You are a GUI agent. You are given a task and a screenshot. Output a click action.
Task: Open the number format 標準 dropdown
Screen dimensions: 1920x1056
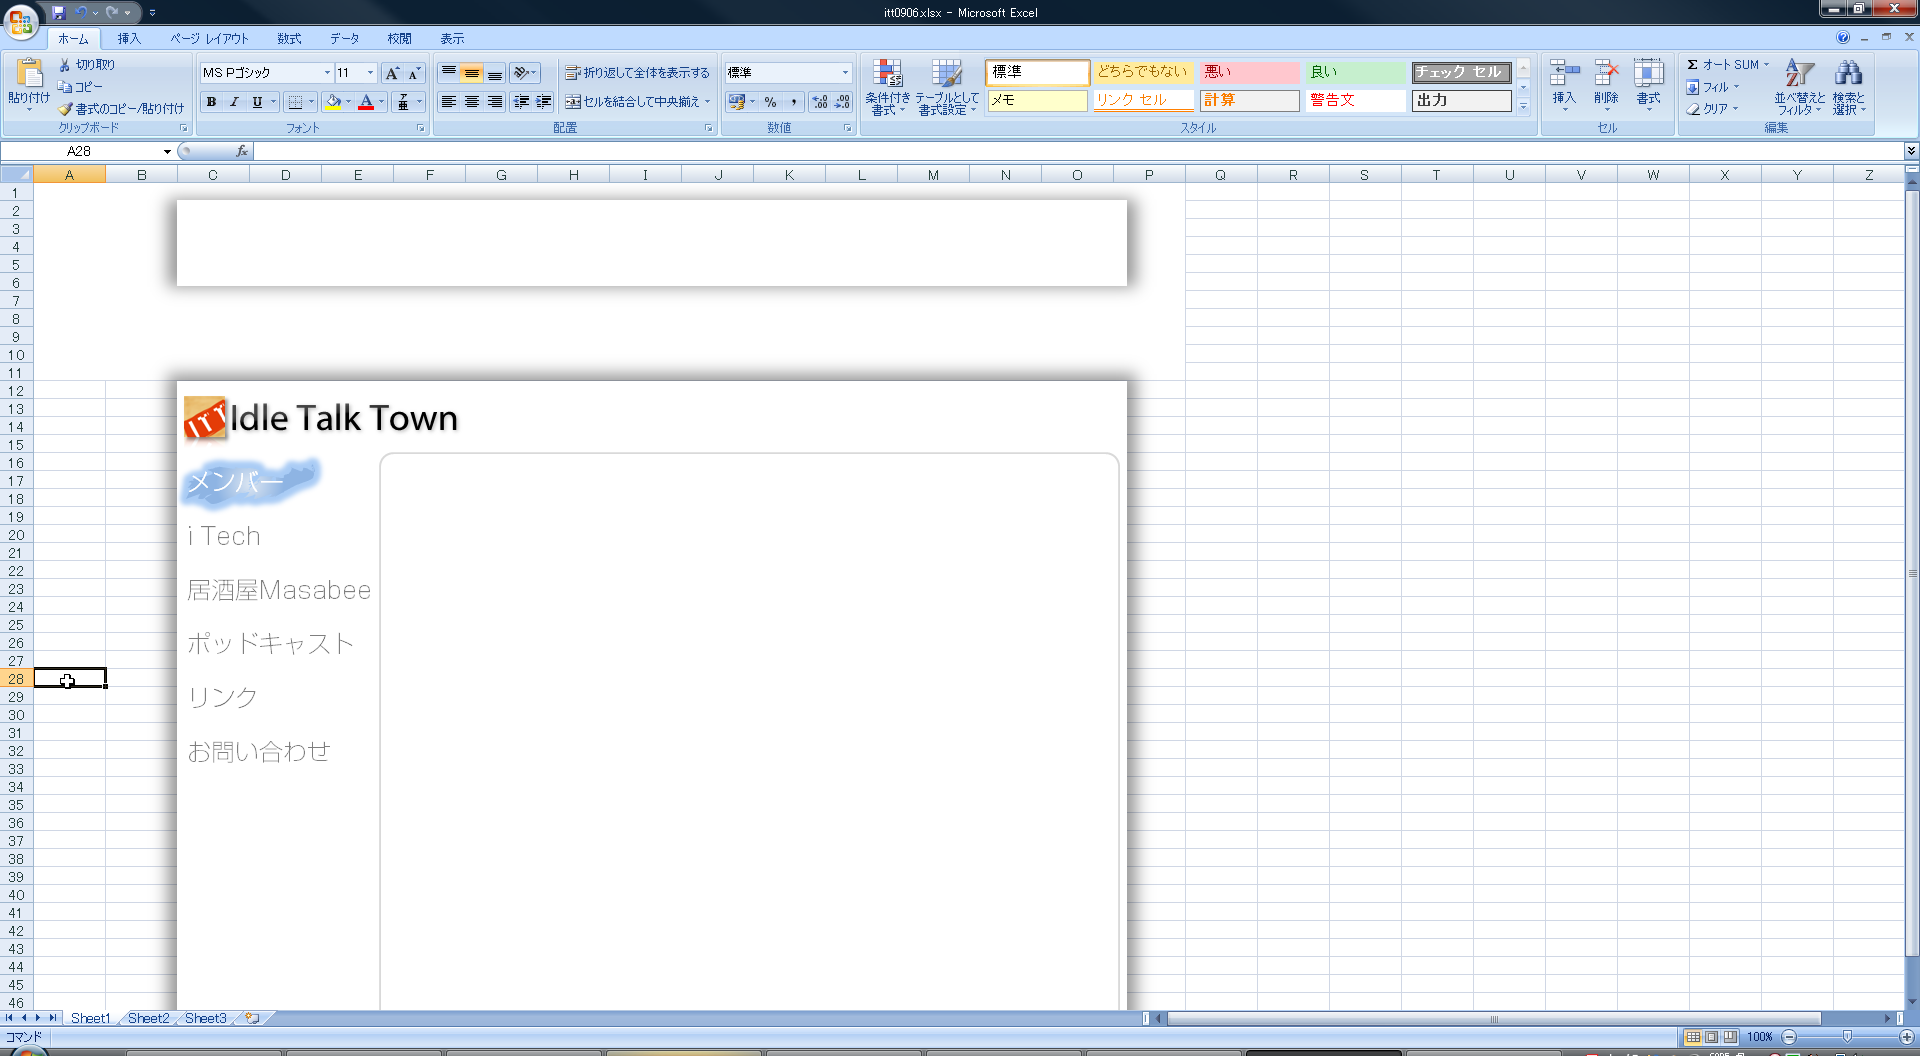tap(845, 73)
